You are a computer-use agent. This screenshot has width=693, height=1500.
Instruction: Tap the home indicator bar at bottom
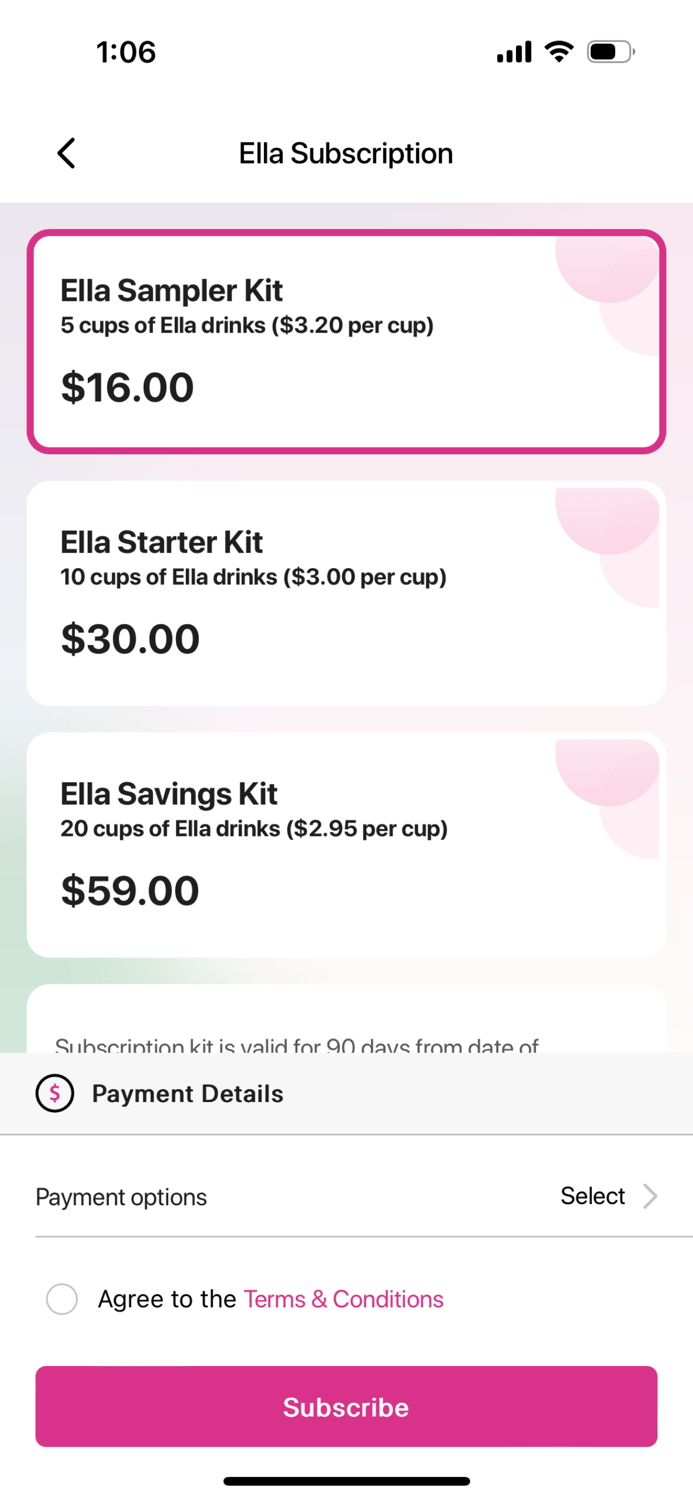[346, 1481]
